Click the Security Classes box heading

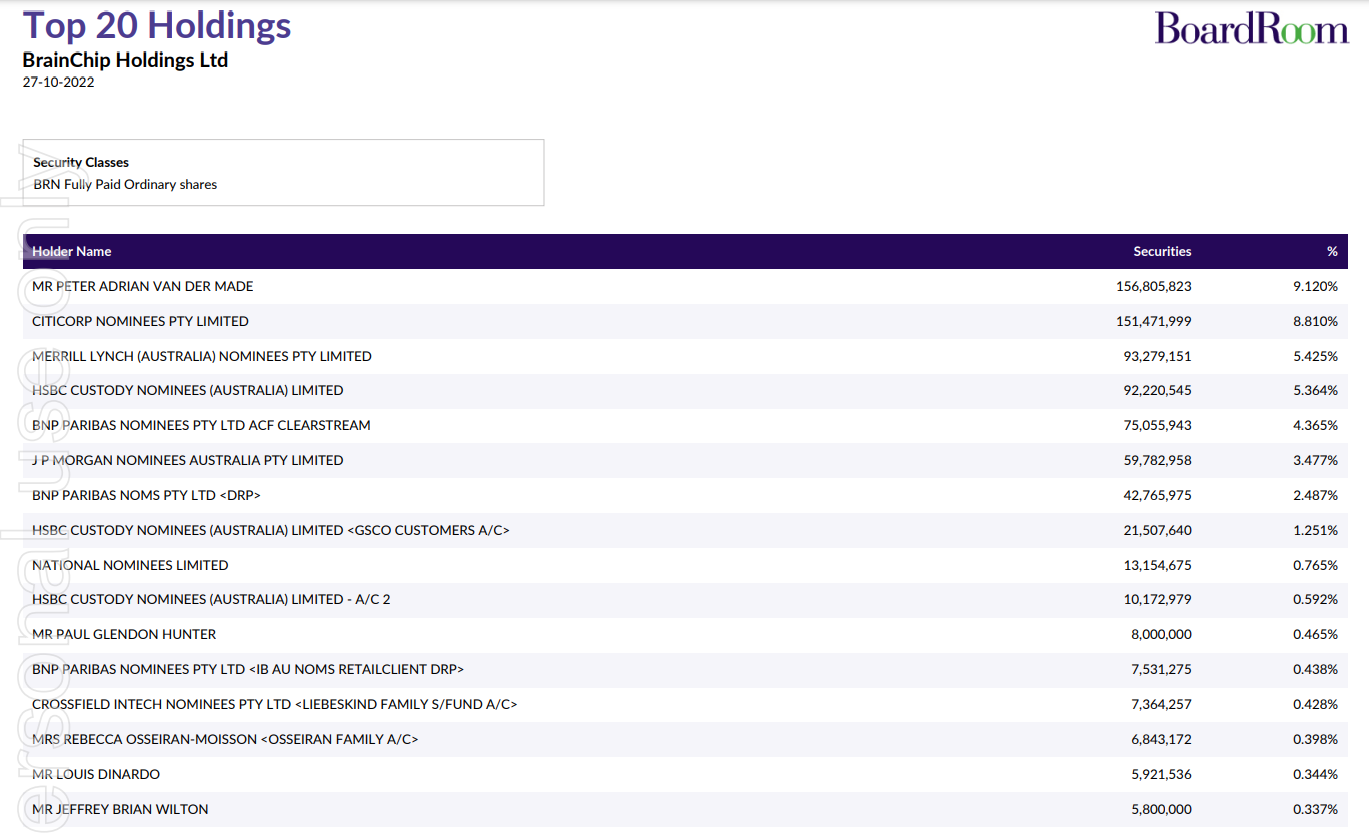point(81,162)
